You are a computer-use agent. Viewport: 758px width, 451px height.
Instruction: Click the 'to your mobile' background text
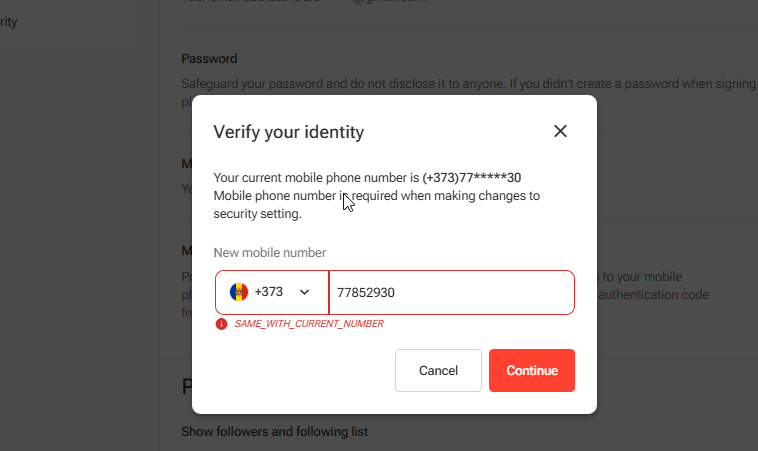click(x=640, y=276)
